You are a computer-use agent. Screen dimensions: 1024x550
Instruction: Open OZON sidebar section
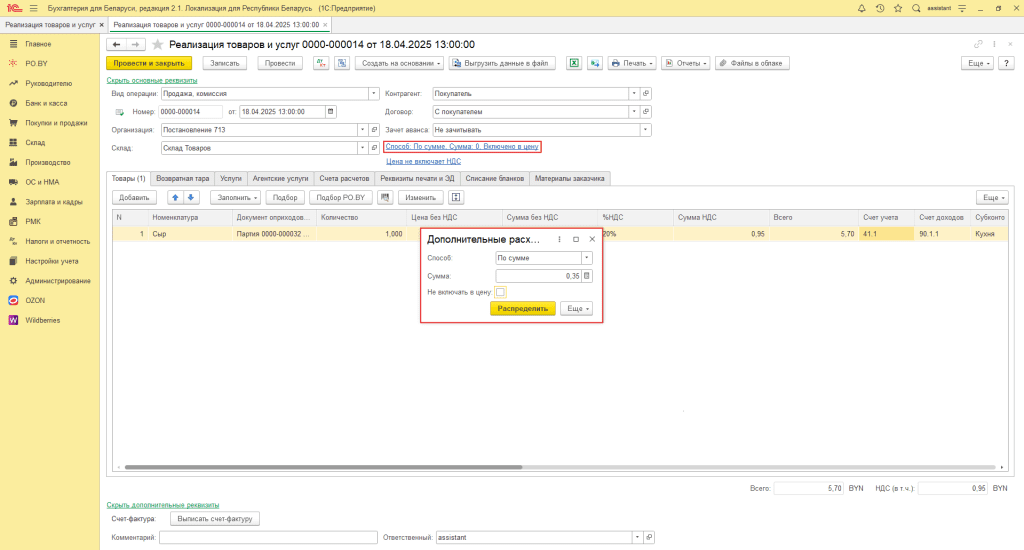[35, 300]
